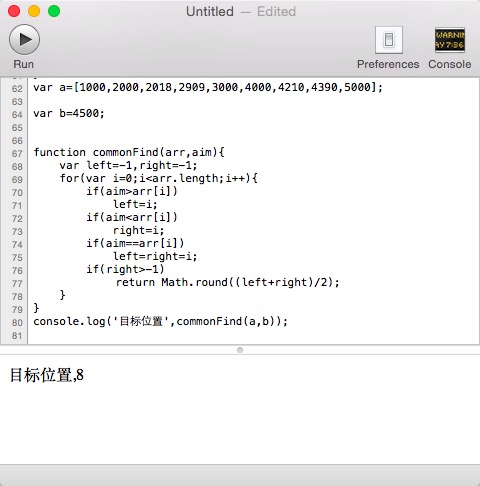Click the split-pane divider handle dot
This screenshot has width=480, height=486.
coord(240,350)
